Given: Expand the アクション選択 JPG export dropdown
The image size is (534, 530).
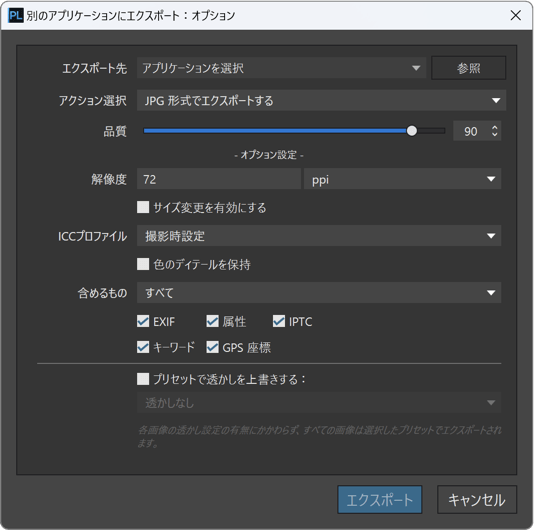Looking at the screenshot, I should point(321,100).
